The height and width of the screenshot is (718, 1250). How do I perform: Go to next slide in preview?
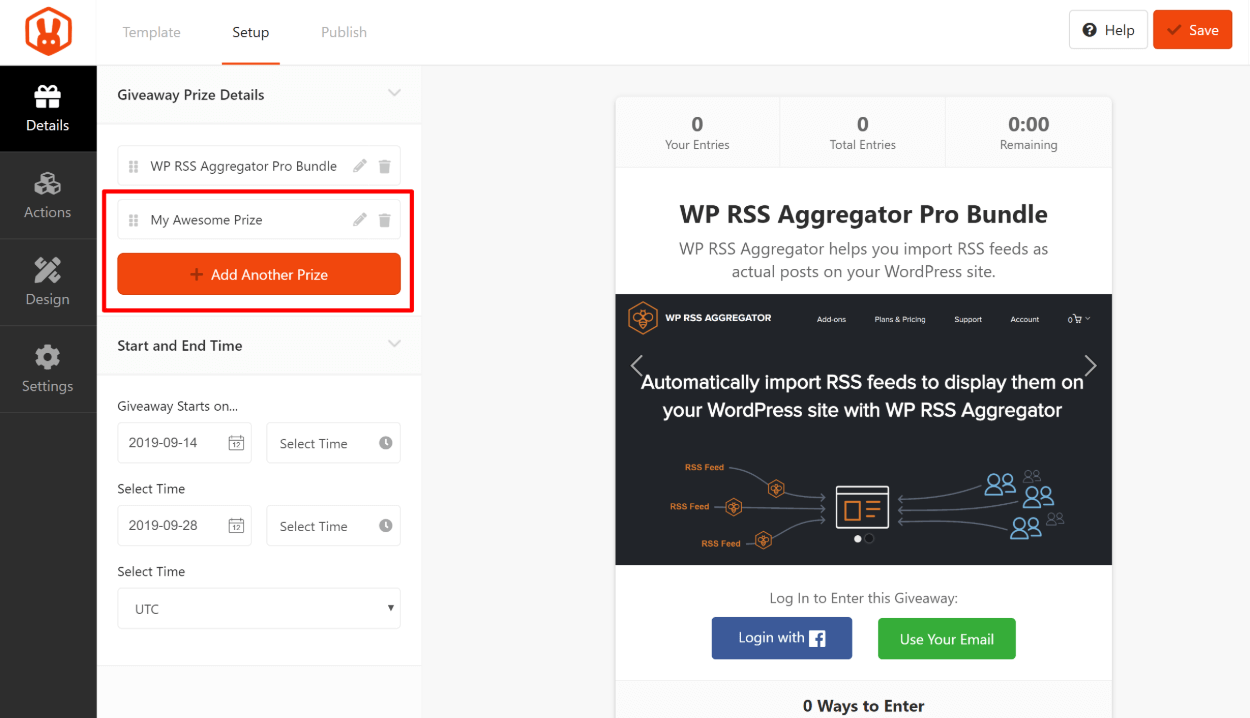click(x=1090, y=365)
